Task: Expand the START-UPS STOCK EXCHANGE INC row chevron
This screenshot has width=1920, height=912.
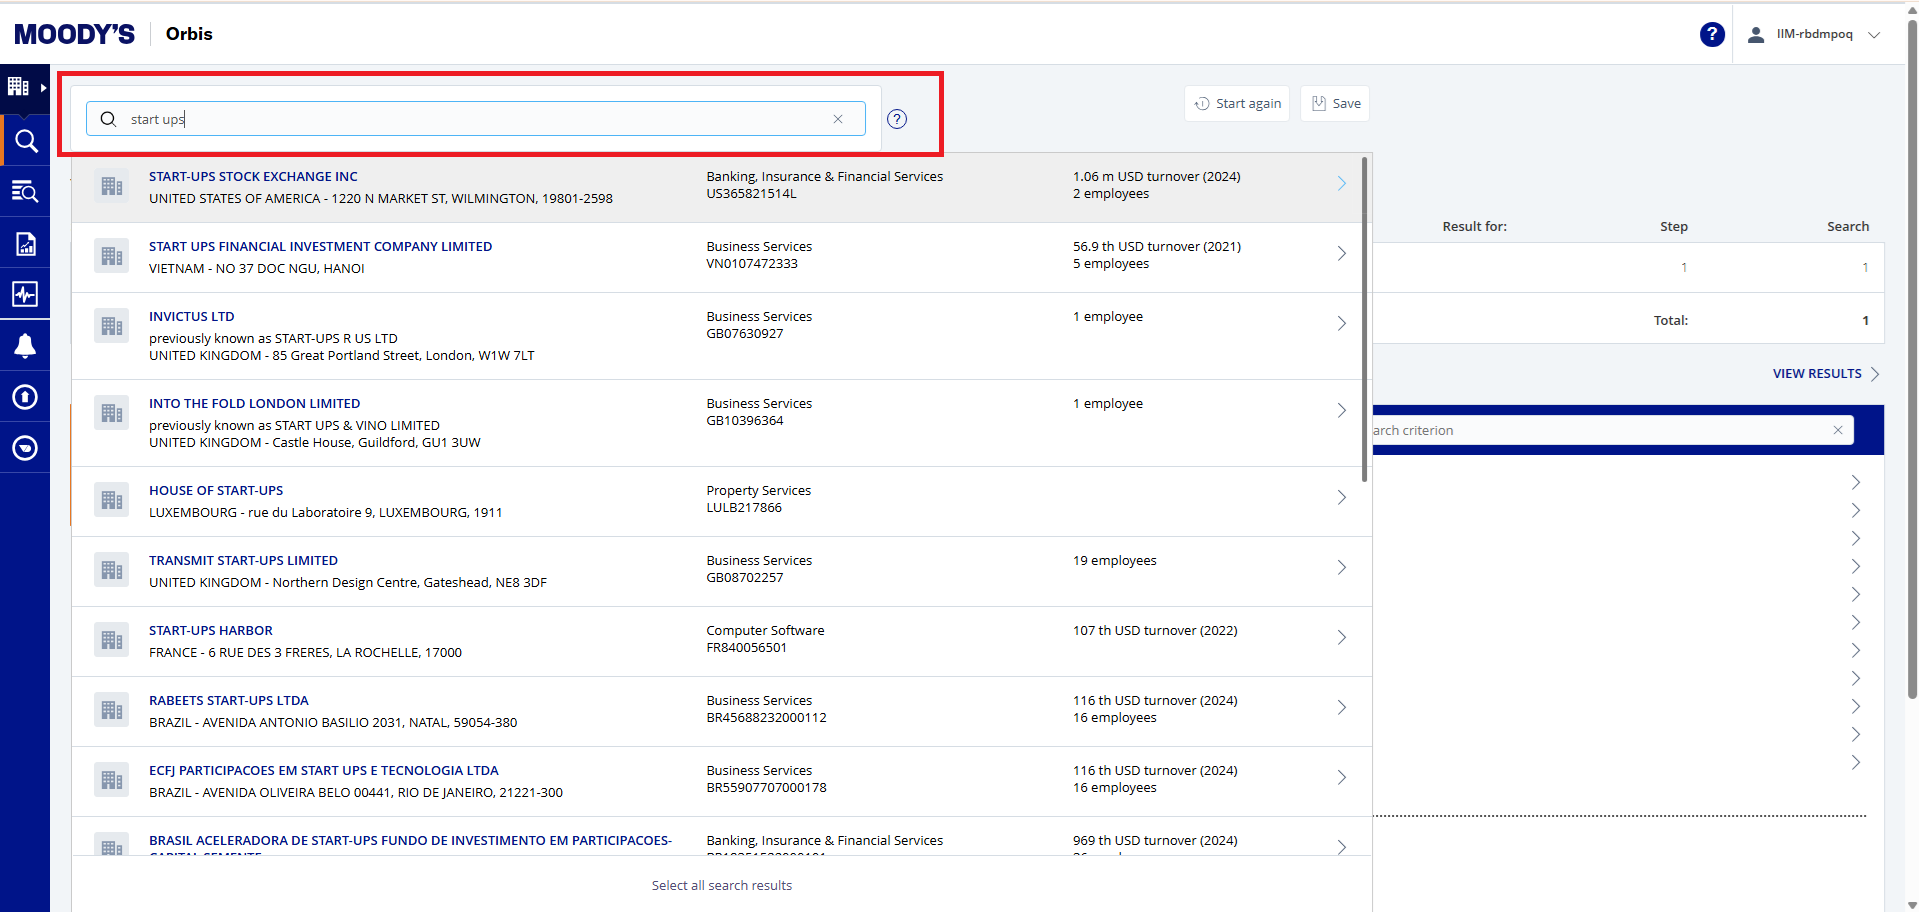Action: coord(1341,184)
